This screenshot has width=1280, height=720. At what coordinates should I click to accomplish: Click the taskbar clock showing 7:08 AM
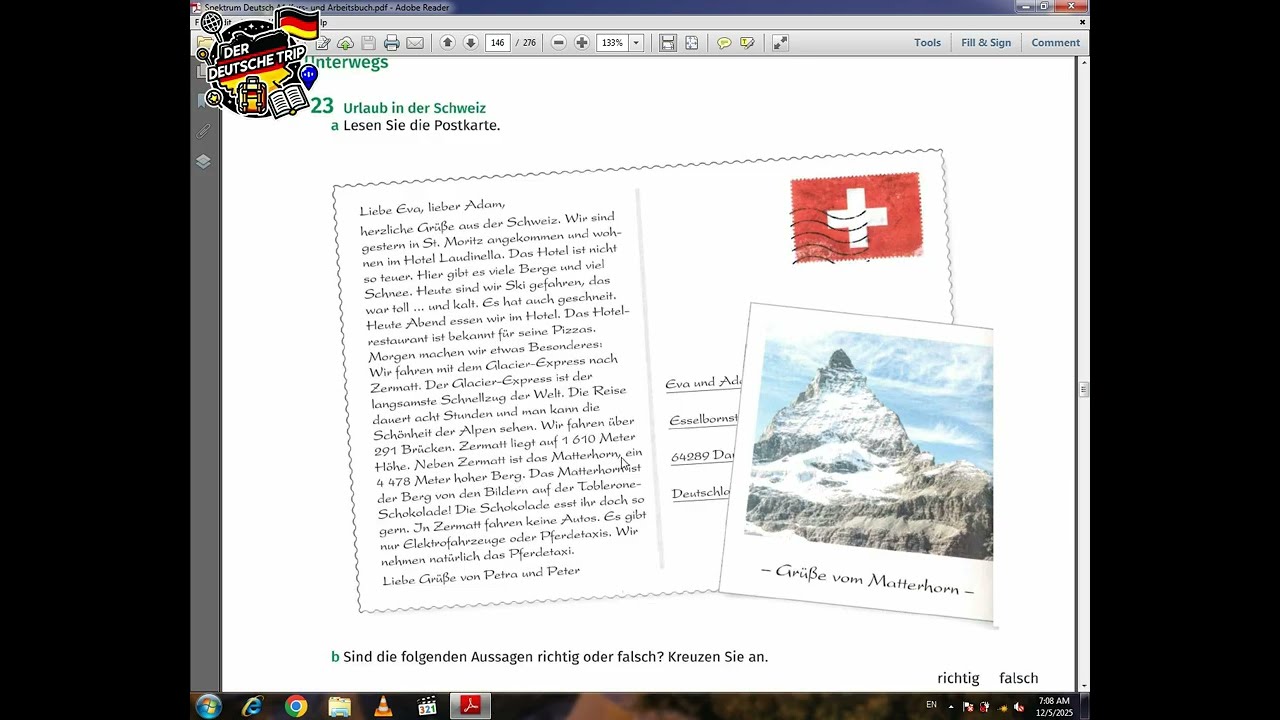(x=1054, y=707)
